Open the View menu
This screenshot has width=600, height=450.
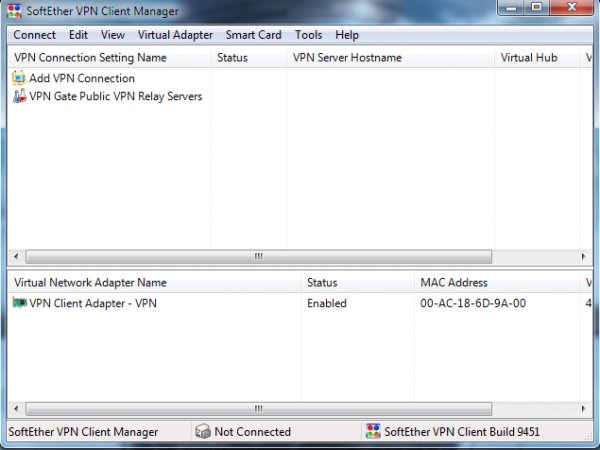113,35
